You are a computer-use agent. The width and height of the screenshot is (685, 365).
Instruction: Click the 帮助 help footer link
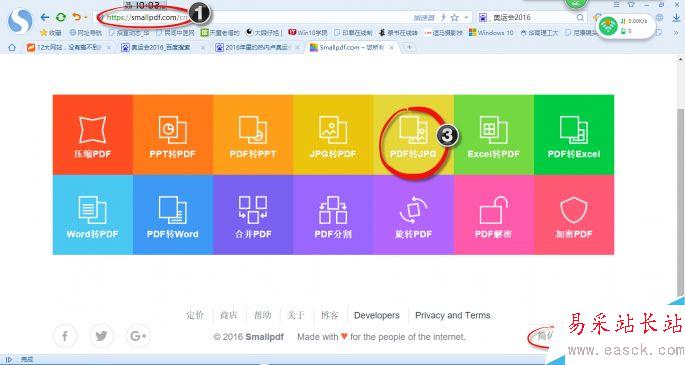(263, 315)
